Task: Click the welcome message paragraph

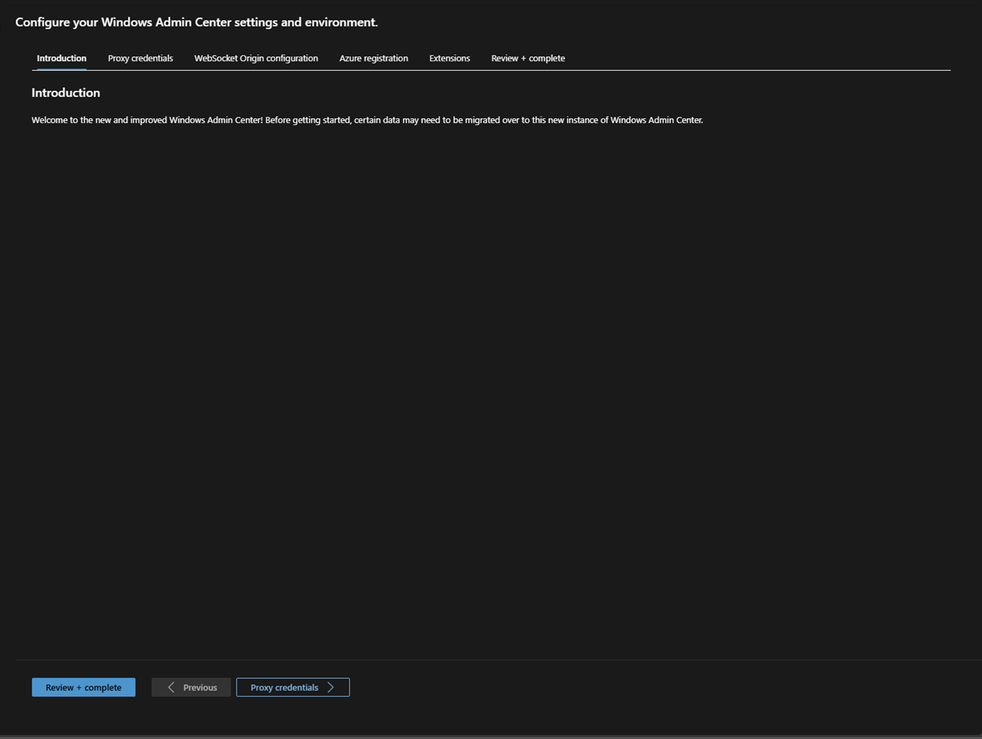Action: click(x=367, y=120)
